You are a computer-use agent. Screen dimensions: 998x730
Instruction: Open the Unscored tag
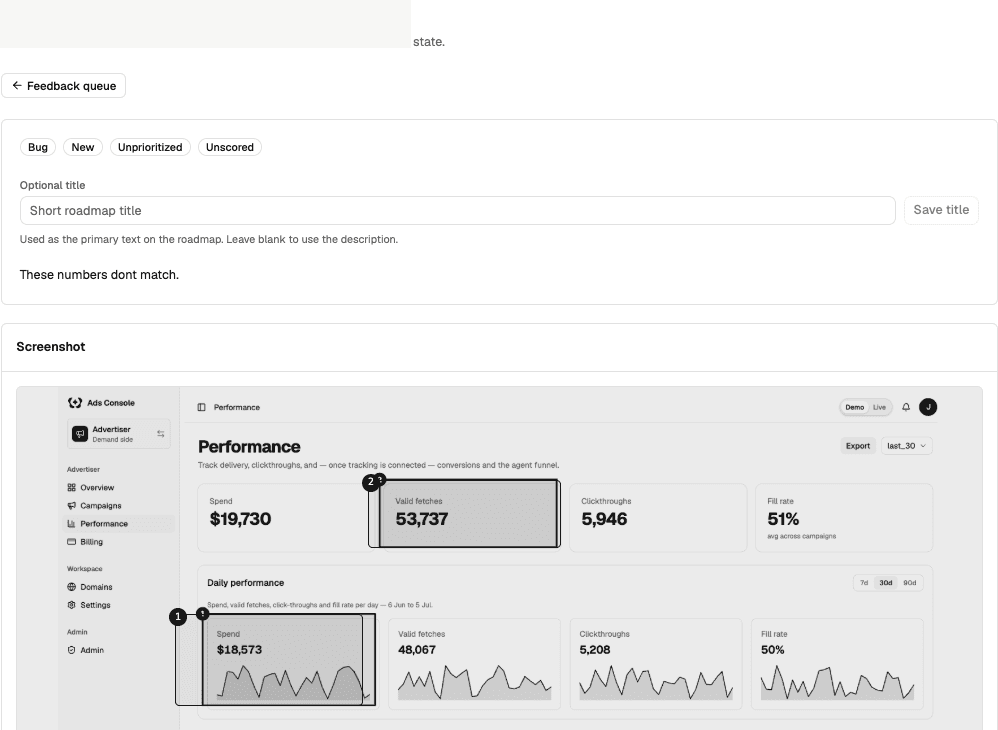[x=230, y=147]
